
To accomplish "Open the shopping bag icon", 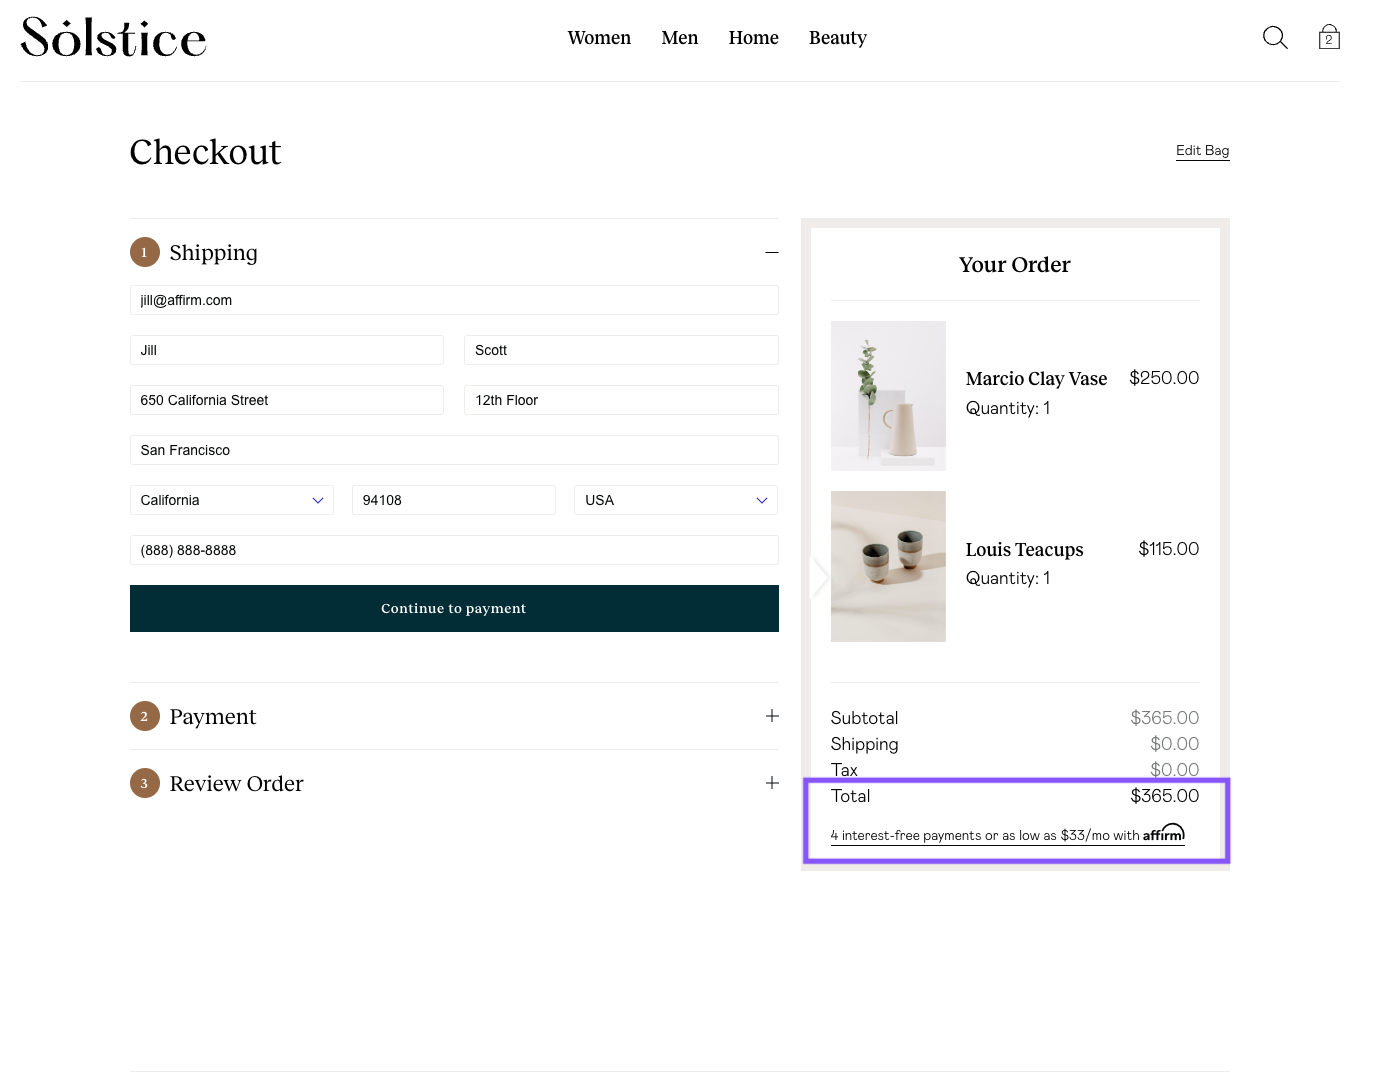I will click(1329, 38).
